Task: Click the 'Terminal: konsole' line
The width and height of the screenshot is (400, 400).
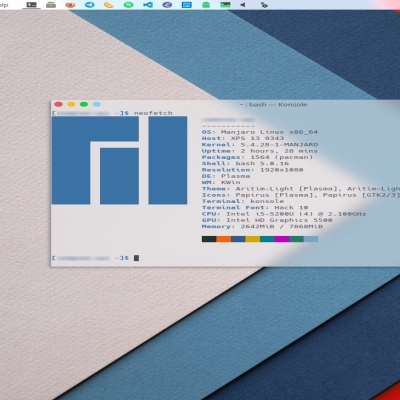Action: [243, 201]
